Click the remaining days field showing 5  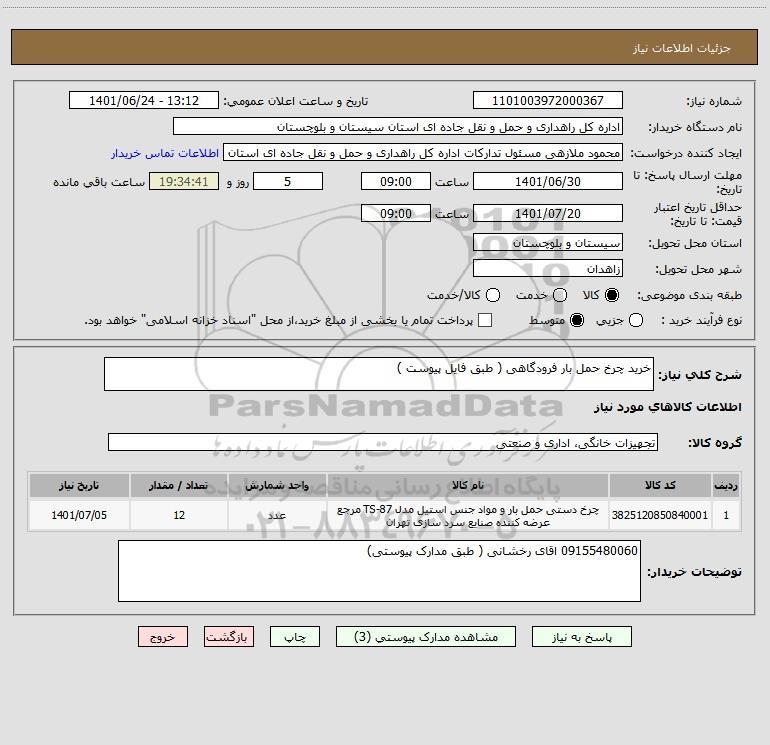287,181
